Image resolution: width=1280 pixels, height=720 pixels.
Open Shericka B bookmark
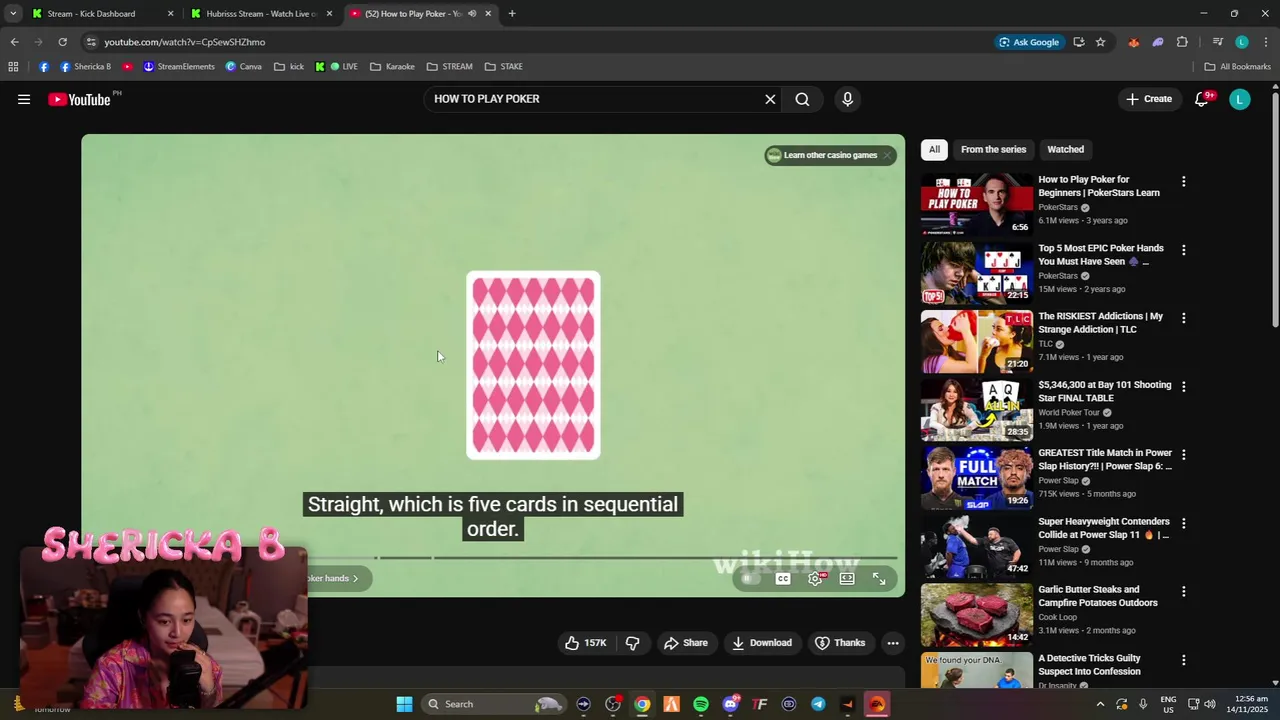point(85,67)
